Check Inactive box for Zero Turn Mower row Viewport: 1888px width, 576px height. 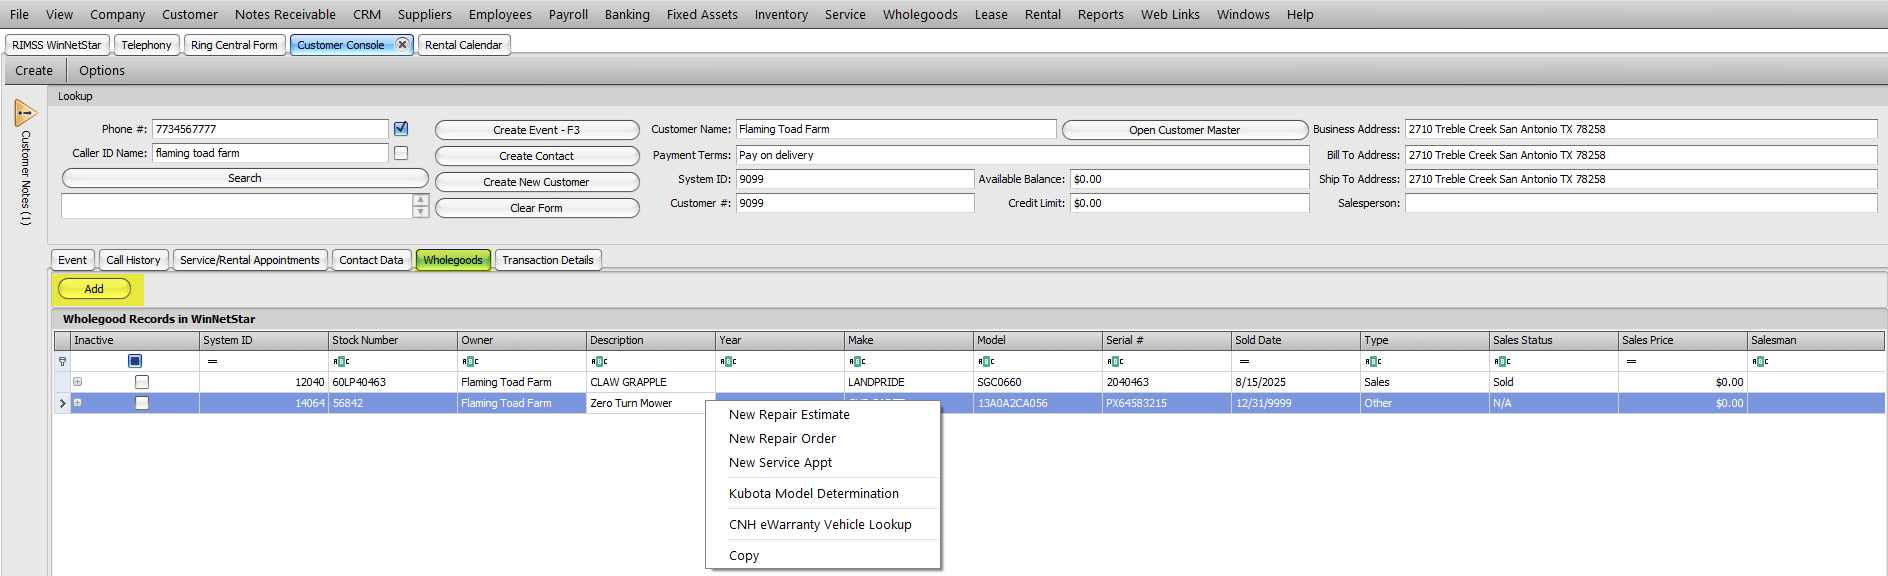[142, 403]
